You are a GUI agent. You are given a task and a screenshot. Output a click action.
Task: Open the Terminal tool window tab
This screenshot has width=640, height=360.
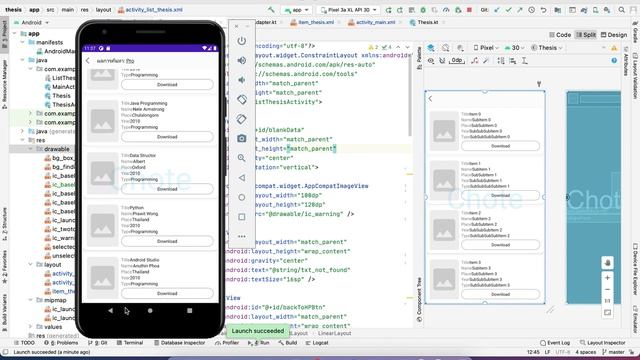130,343
